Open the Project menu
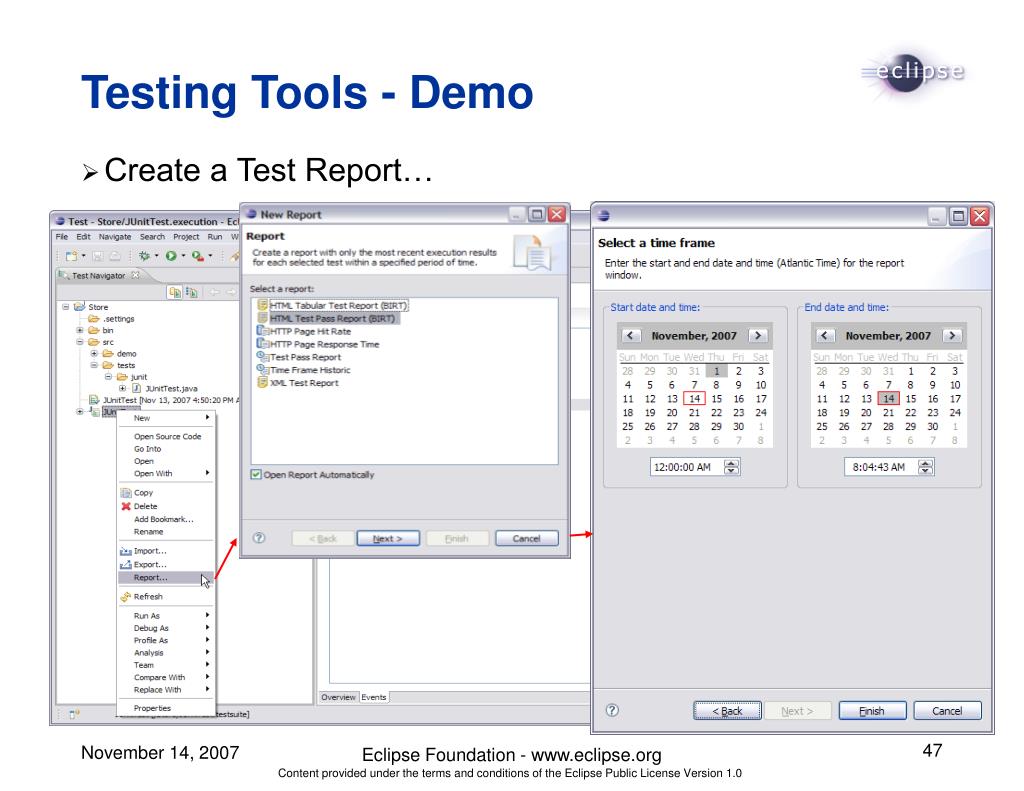 [186, 236]
